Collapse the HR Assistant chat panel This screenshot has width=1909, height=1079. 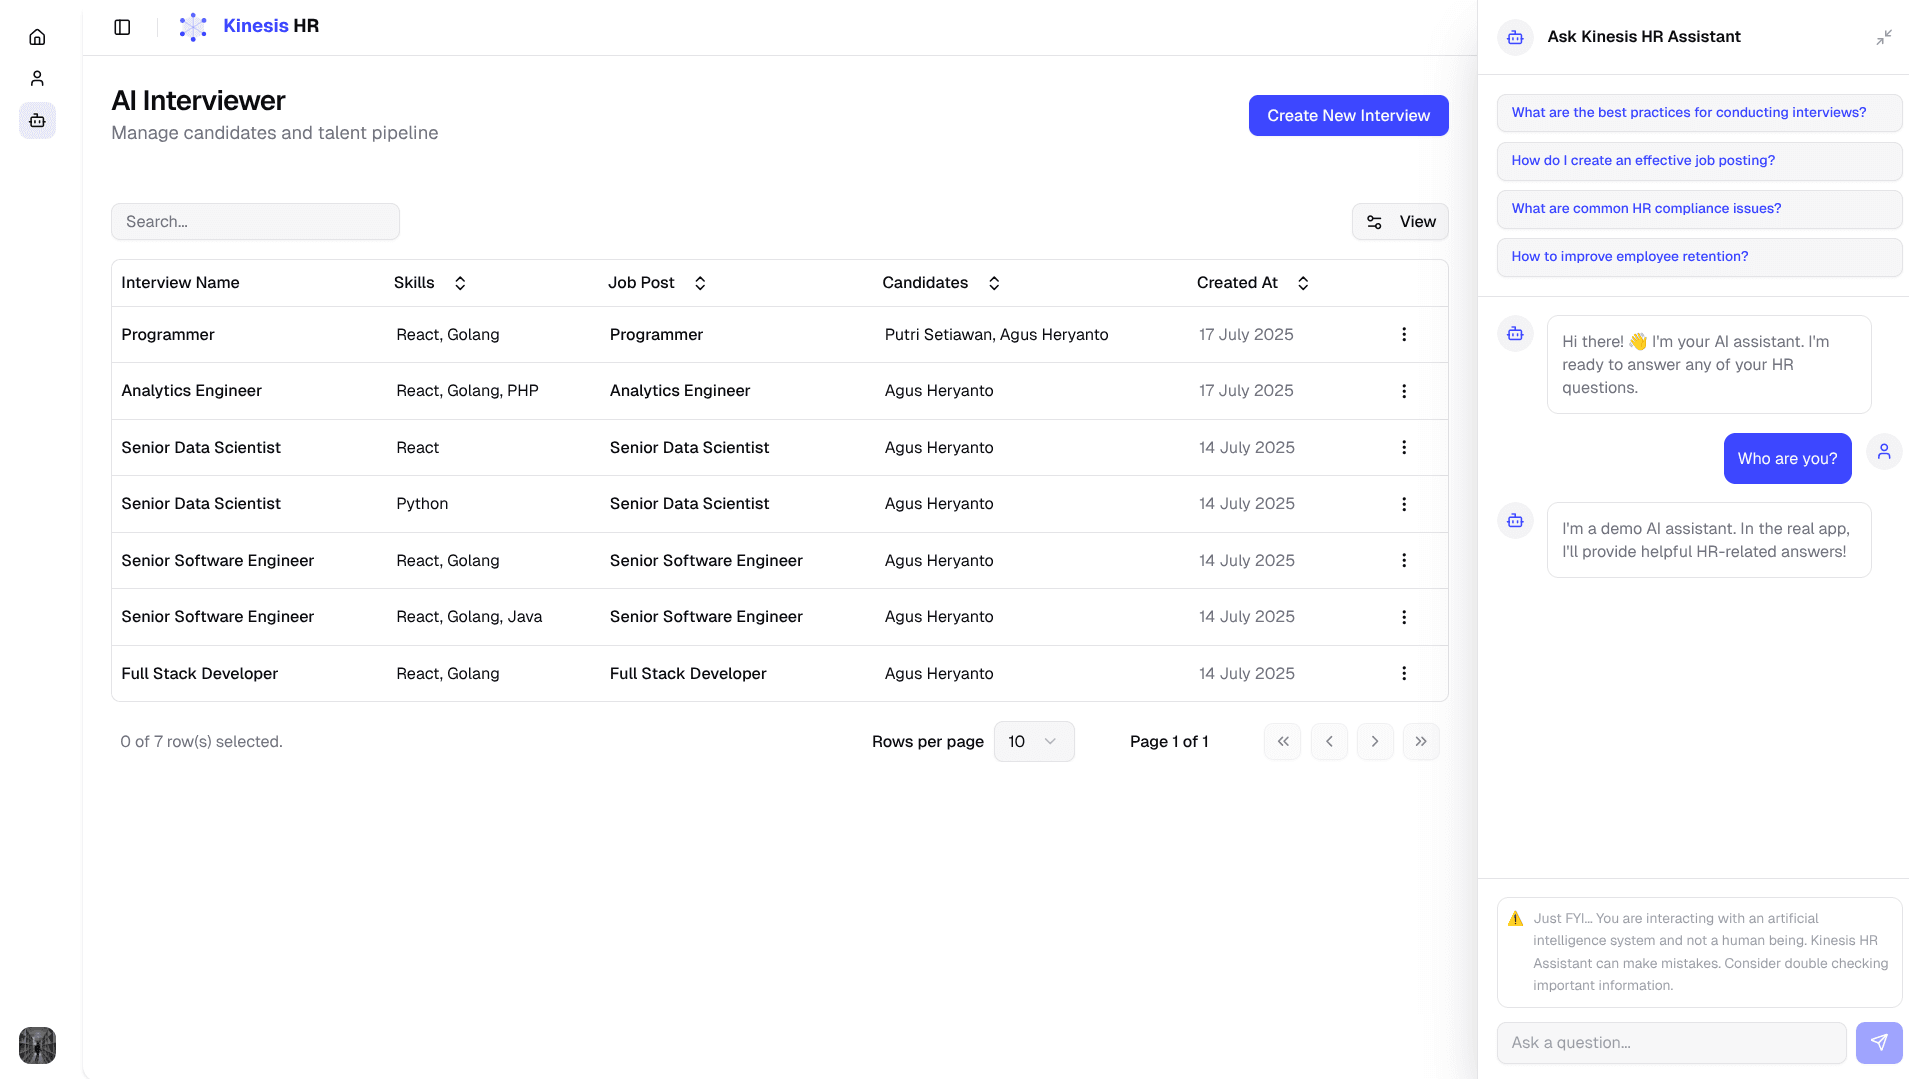(x=1884, y=37)
